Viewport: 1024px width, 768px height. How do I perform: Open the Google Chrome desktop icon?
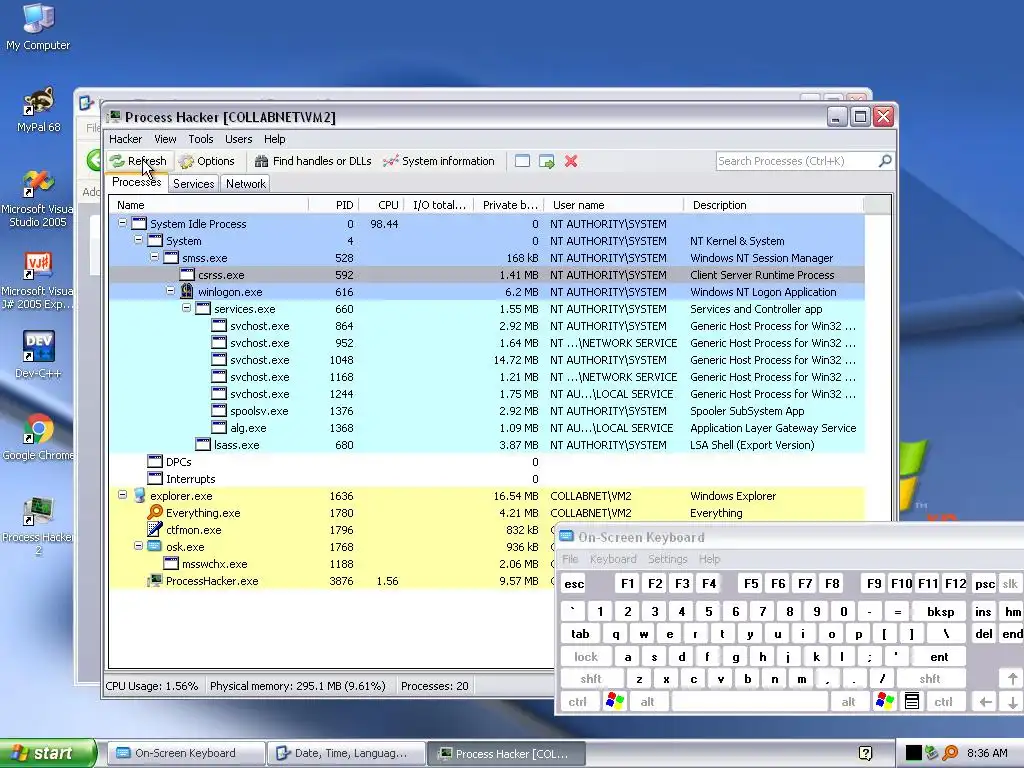(37, 436)
